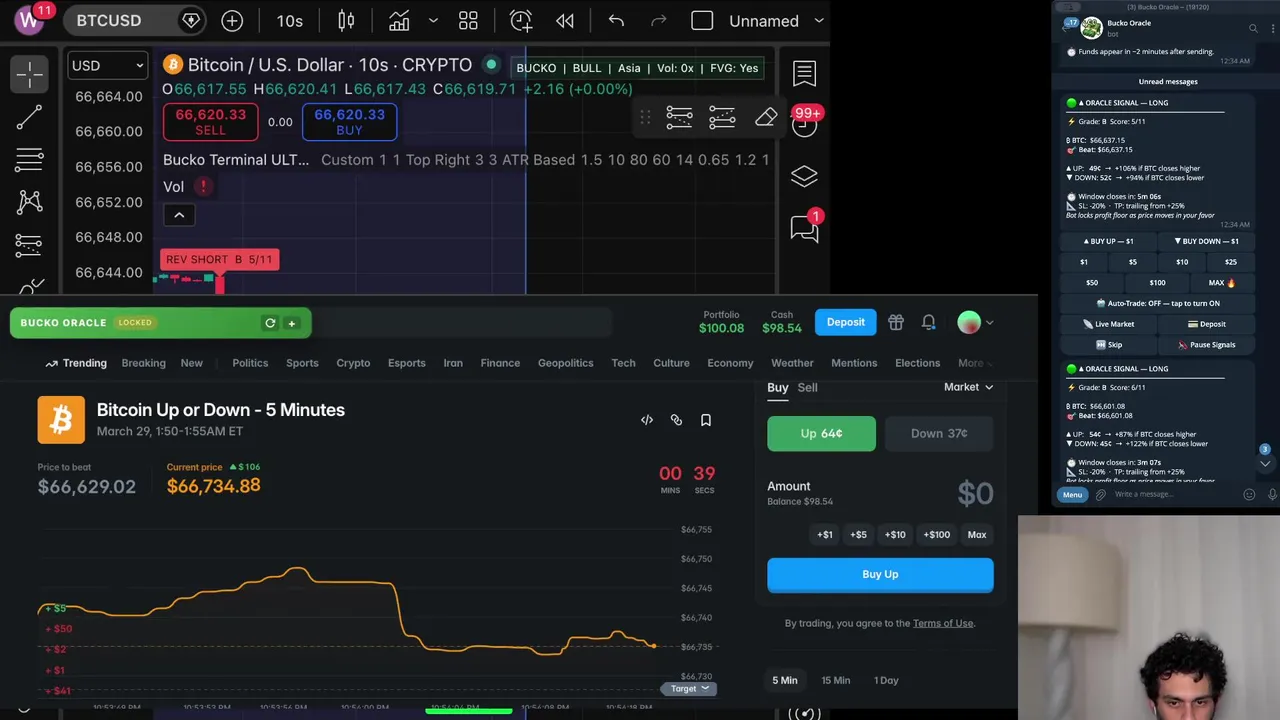Open the gift rewards icon
1280x720 pixels.
point(896,322)
